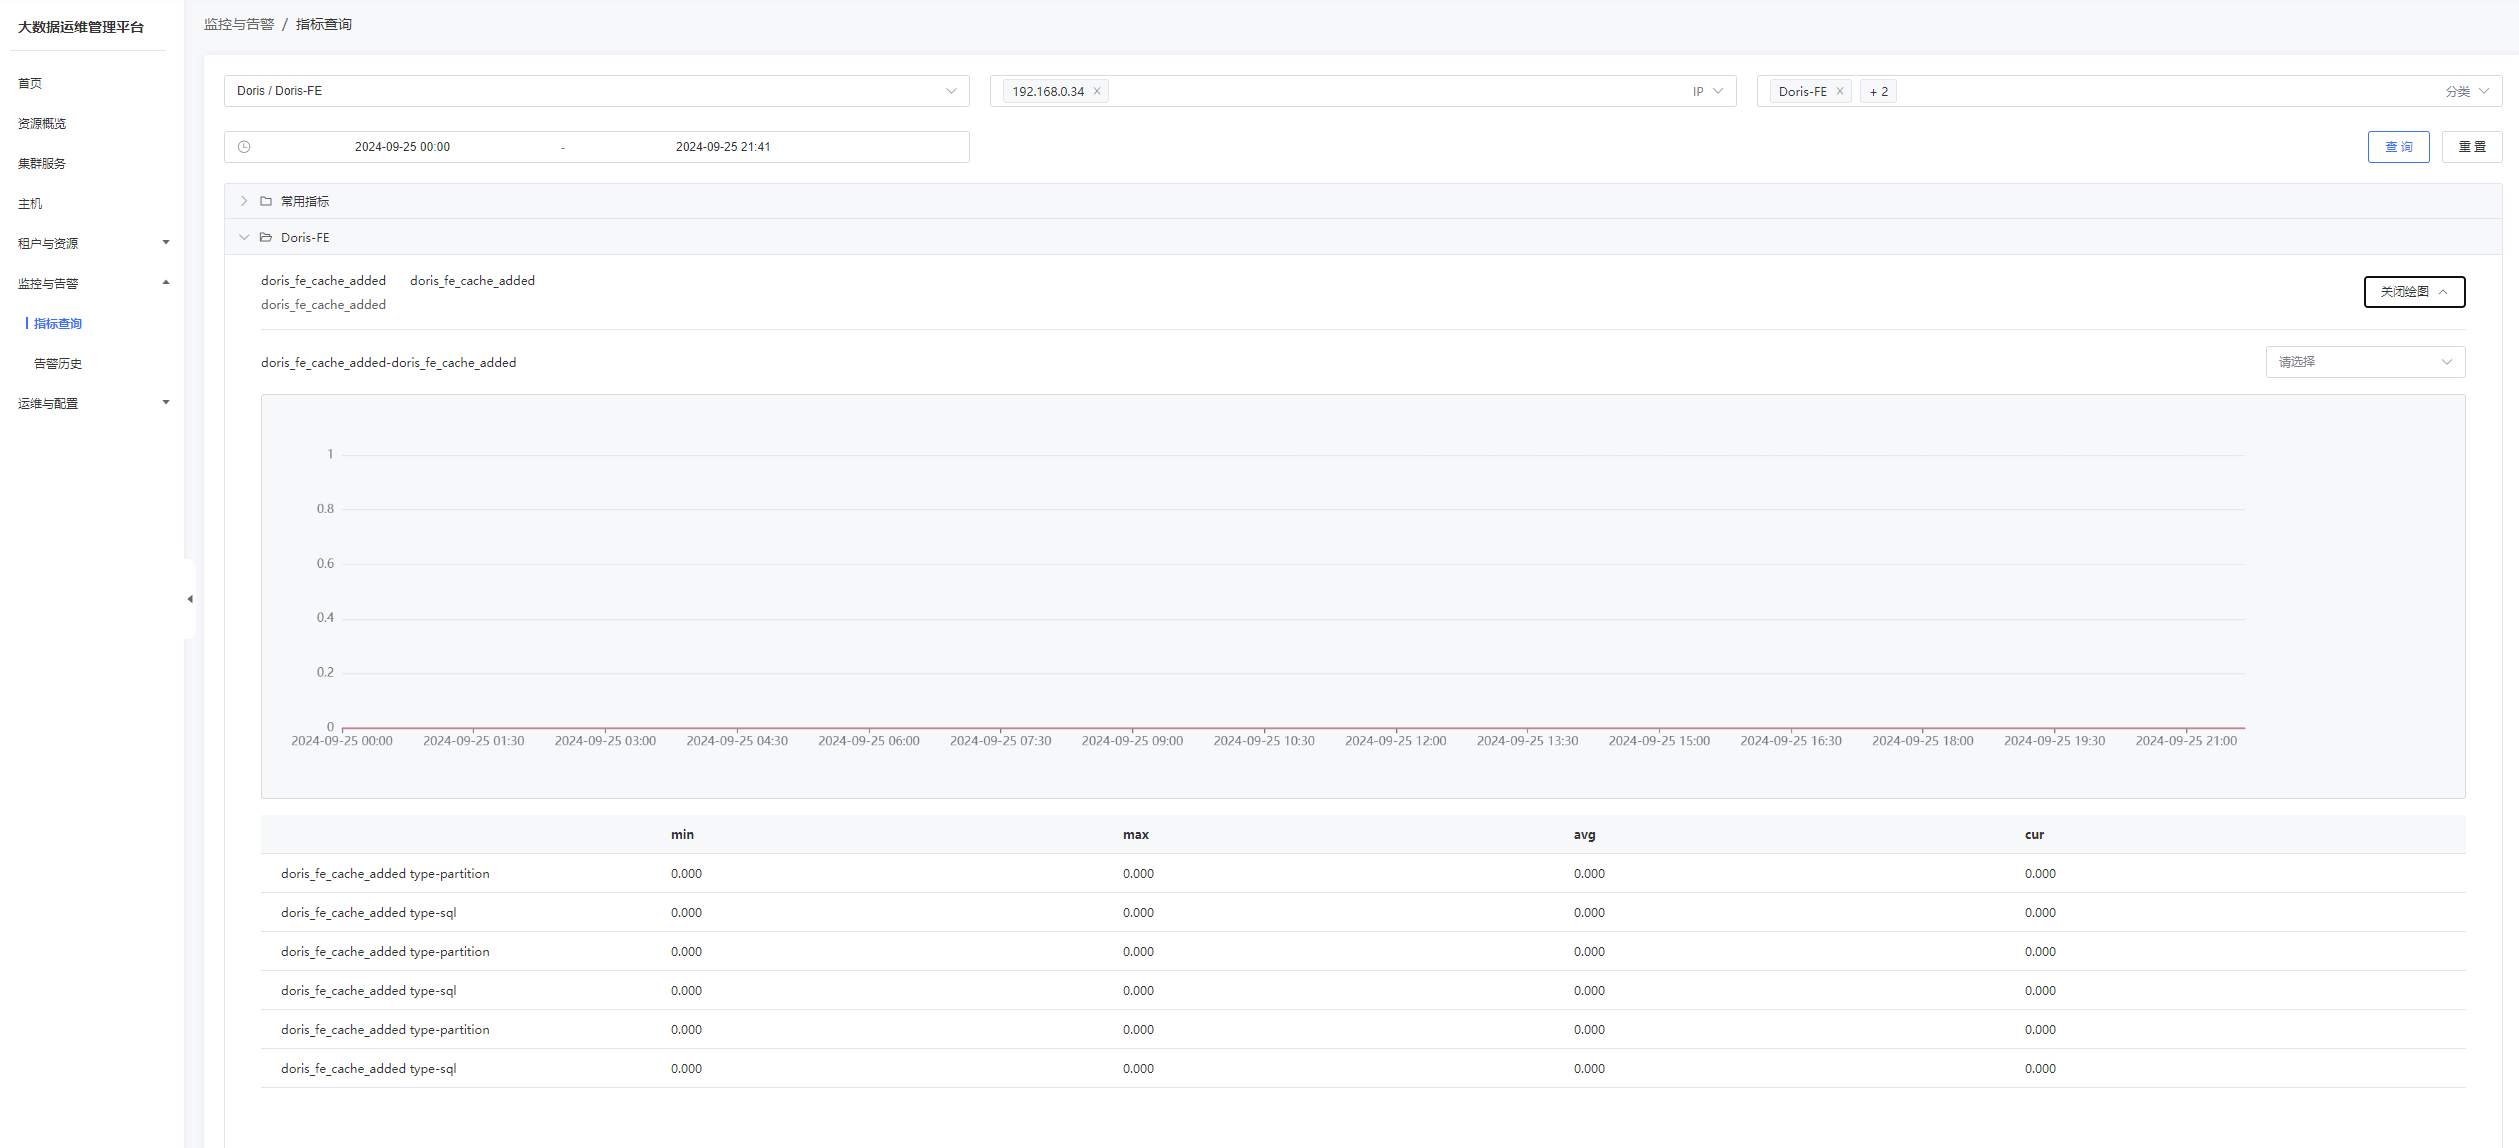
Task: Open 告警历史 submenu item
Action: (58, 363)
